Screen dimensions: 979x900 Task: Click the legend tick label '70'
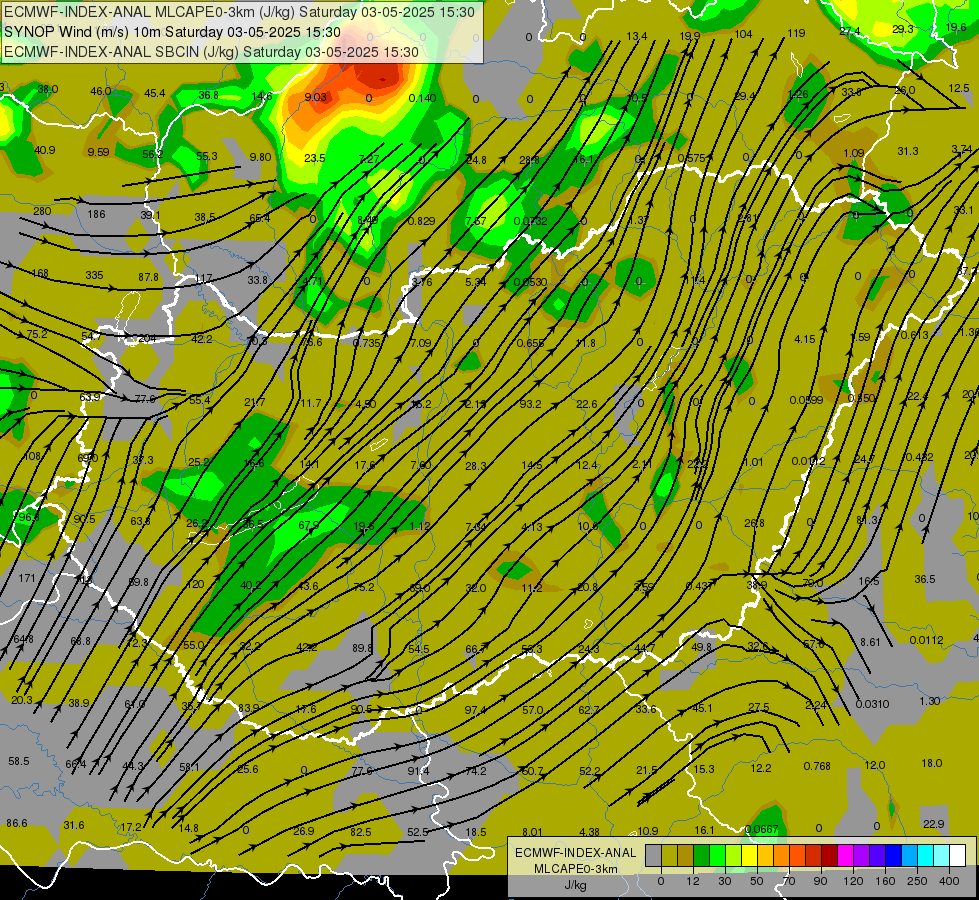(789, 881)
